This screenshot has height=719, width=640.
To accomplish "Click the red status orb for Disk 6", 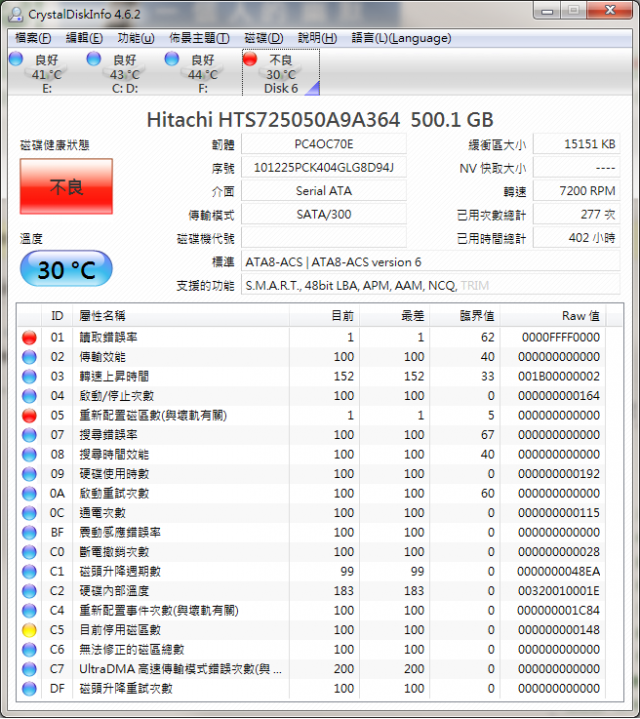I will (x=250, y=59).
